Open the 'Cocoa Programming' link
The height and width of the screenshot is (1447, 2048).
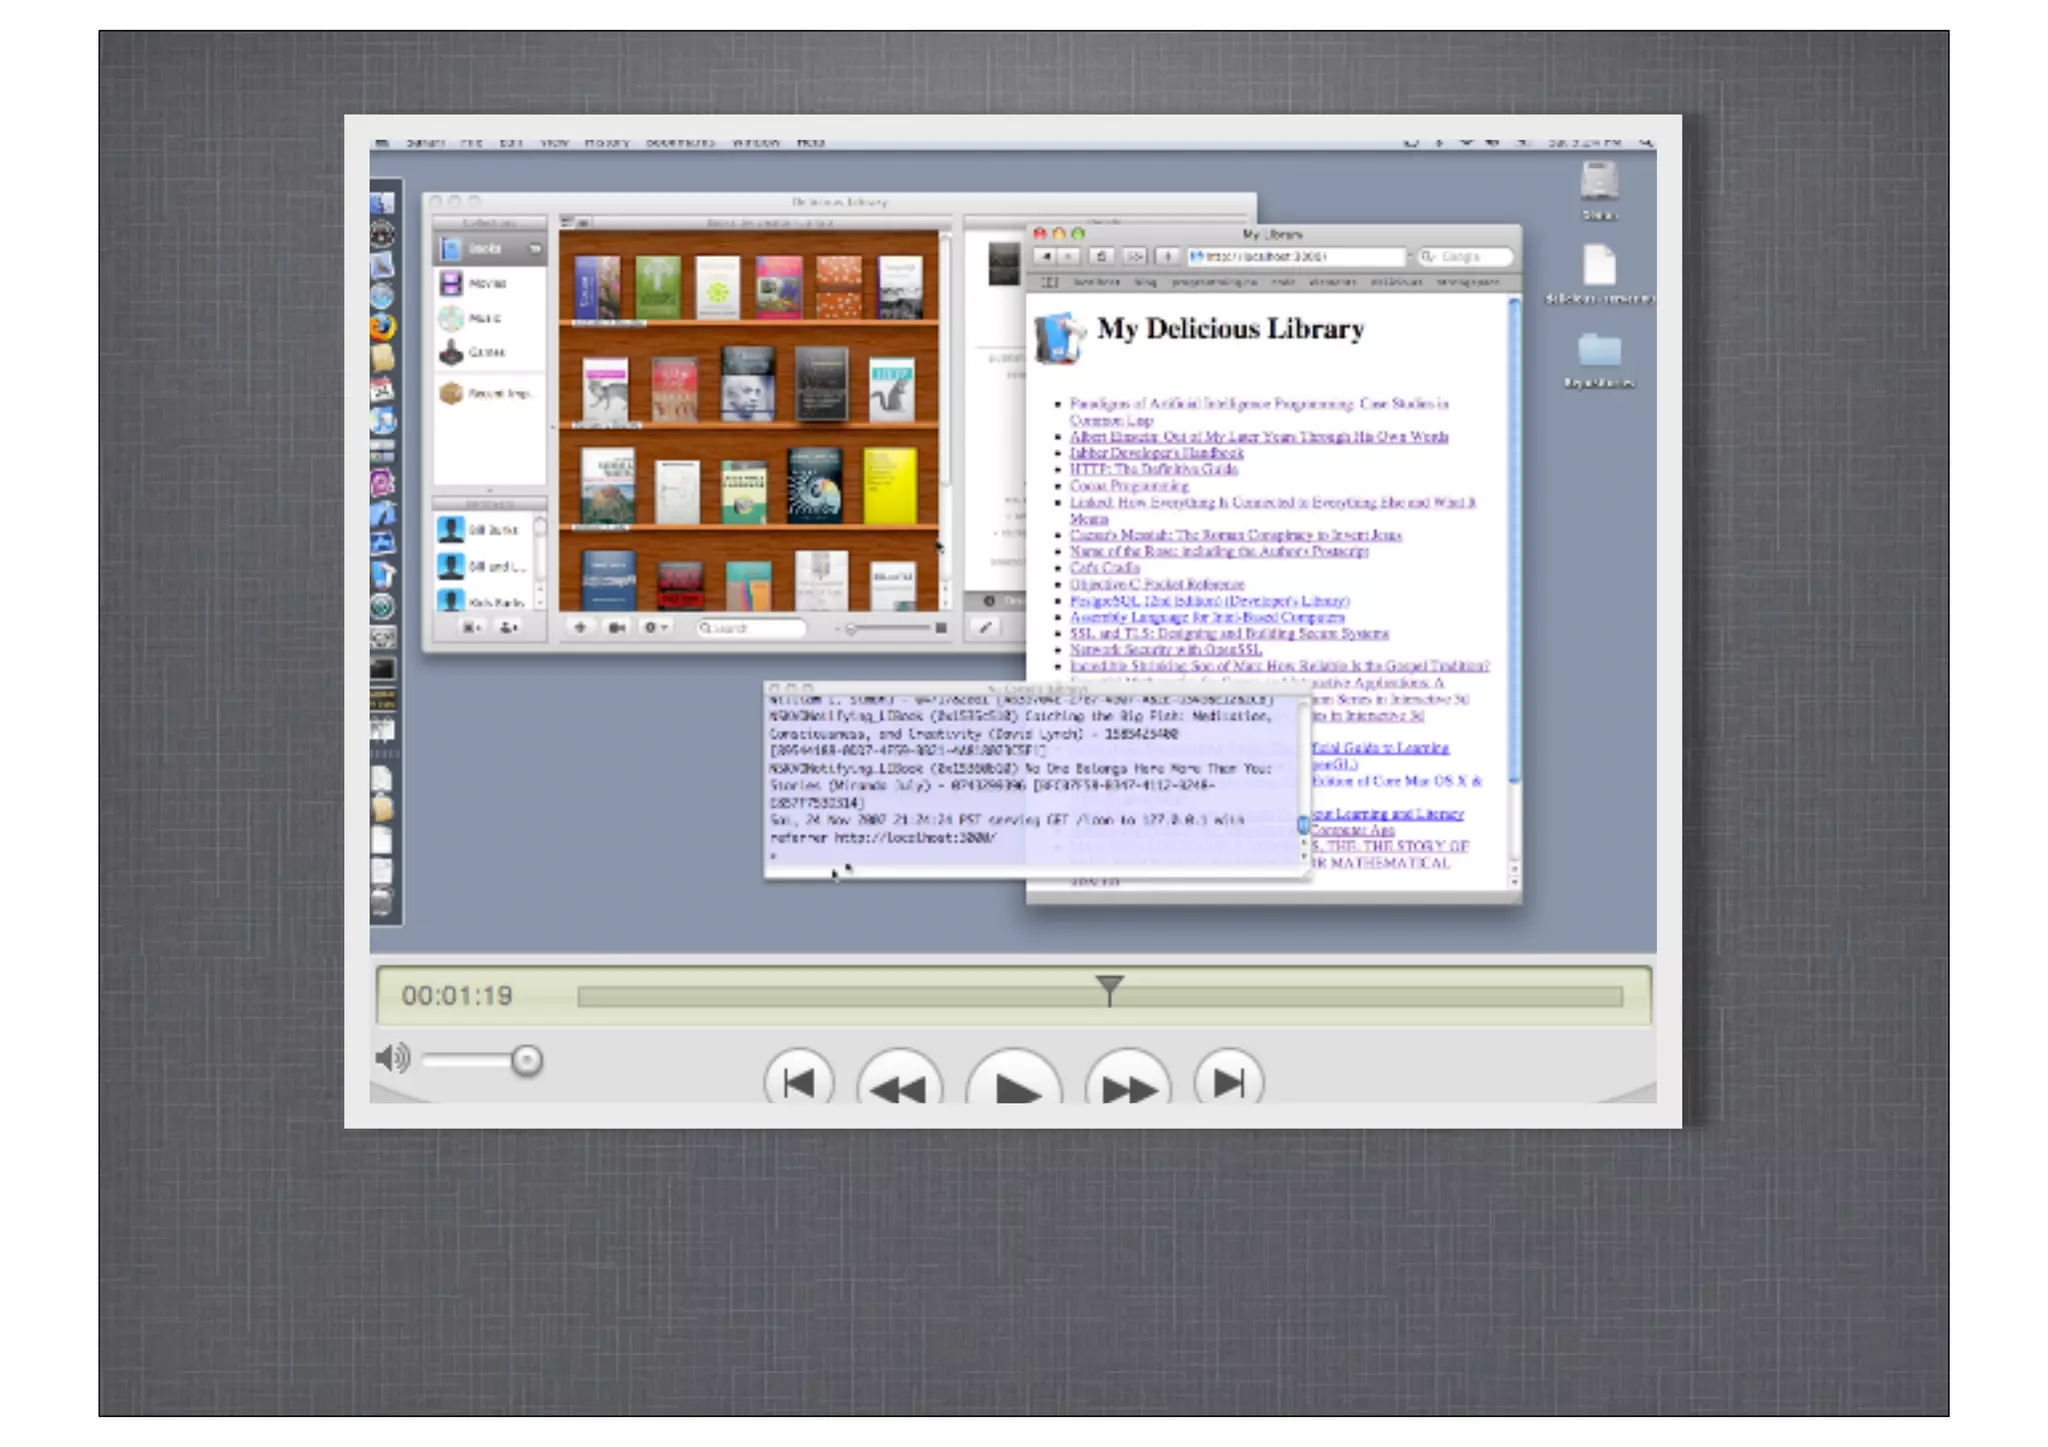coord(1129,486)
